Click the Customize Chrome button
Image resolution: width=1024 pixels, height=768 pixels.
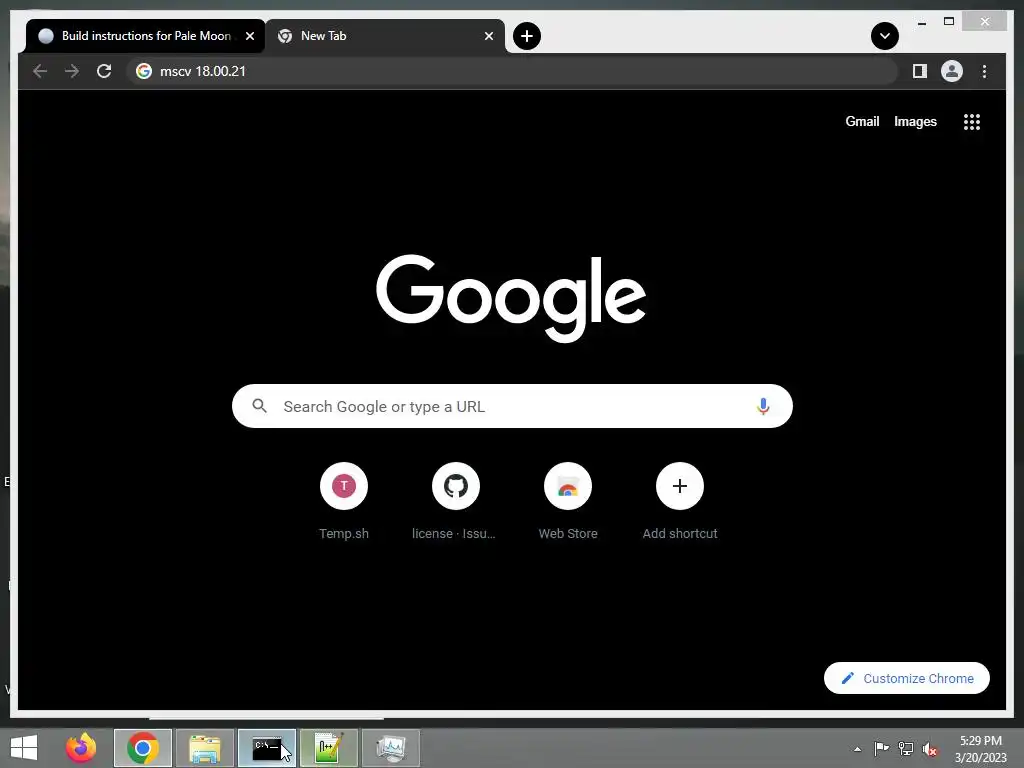click(x=906, y=678)
